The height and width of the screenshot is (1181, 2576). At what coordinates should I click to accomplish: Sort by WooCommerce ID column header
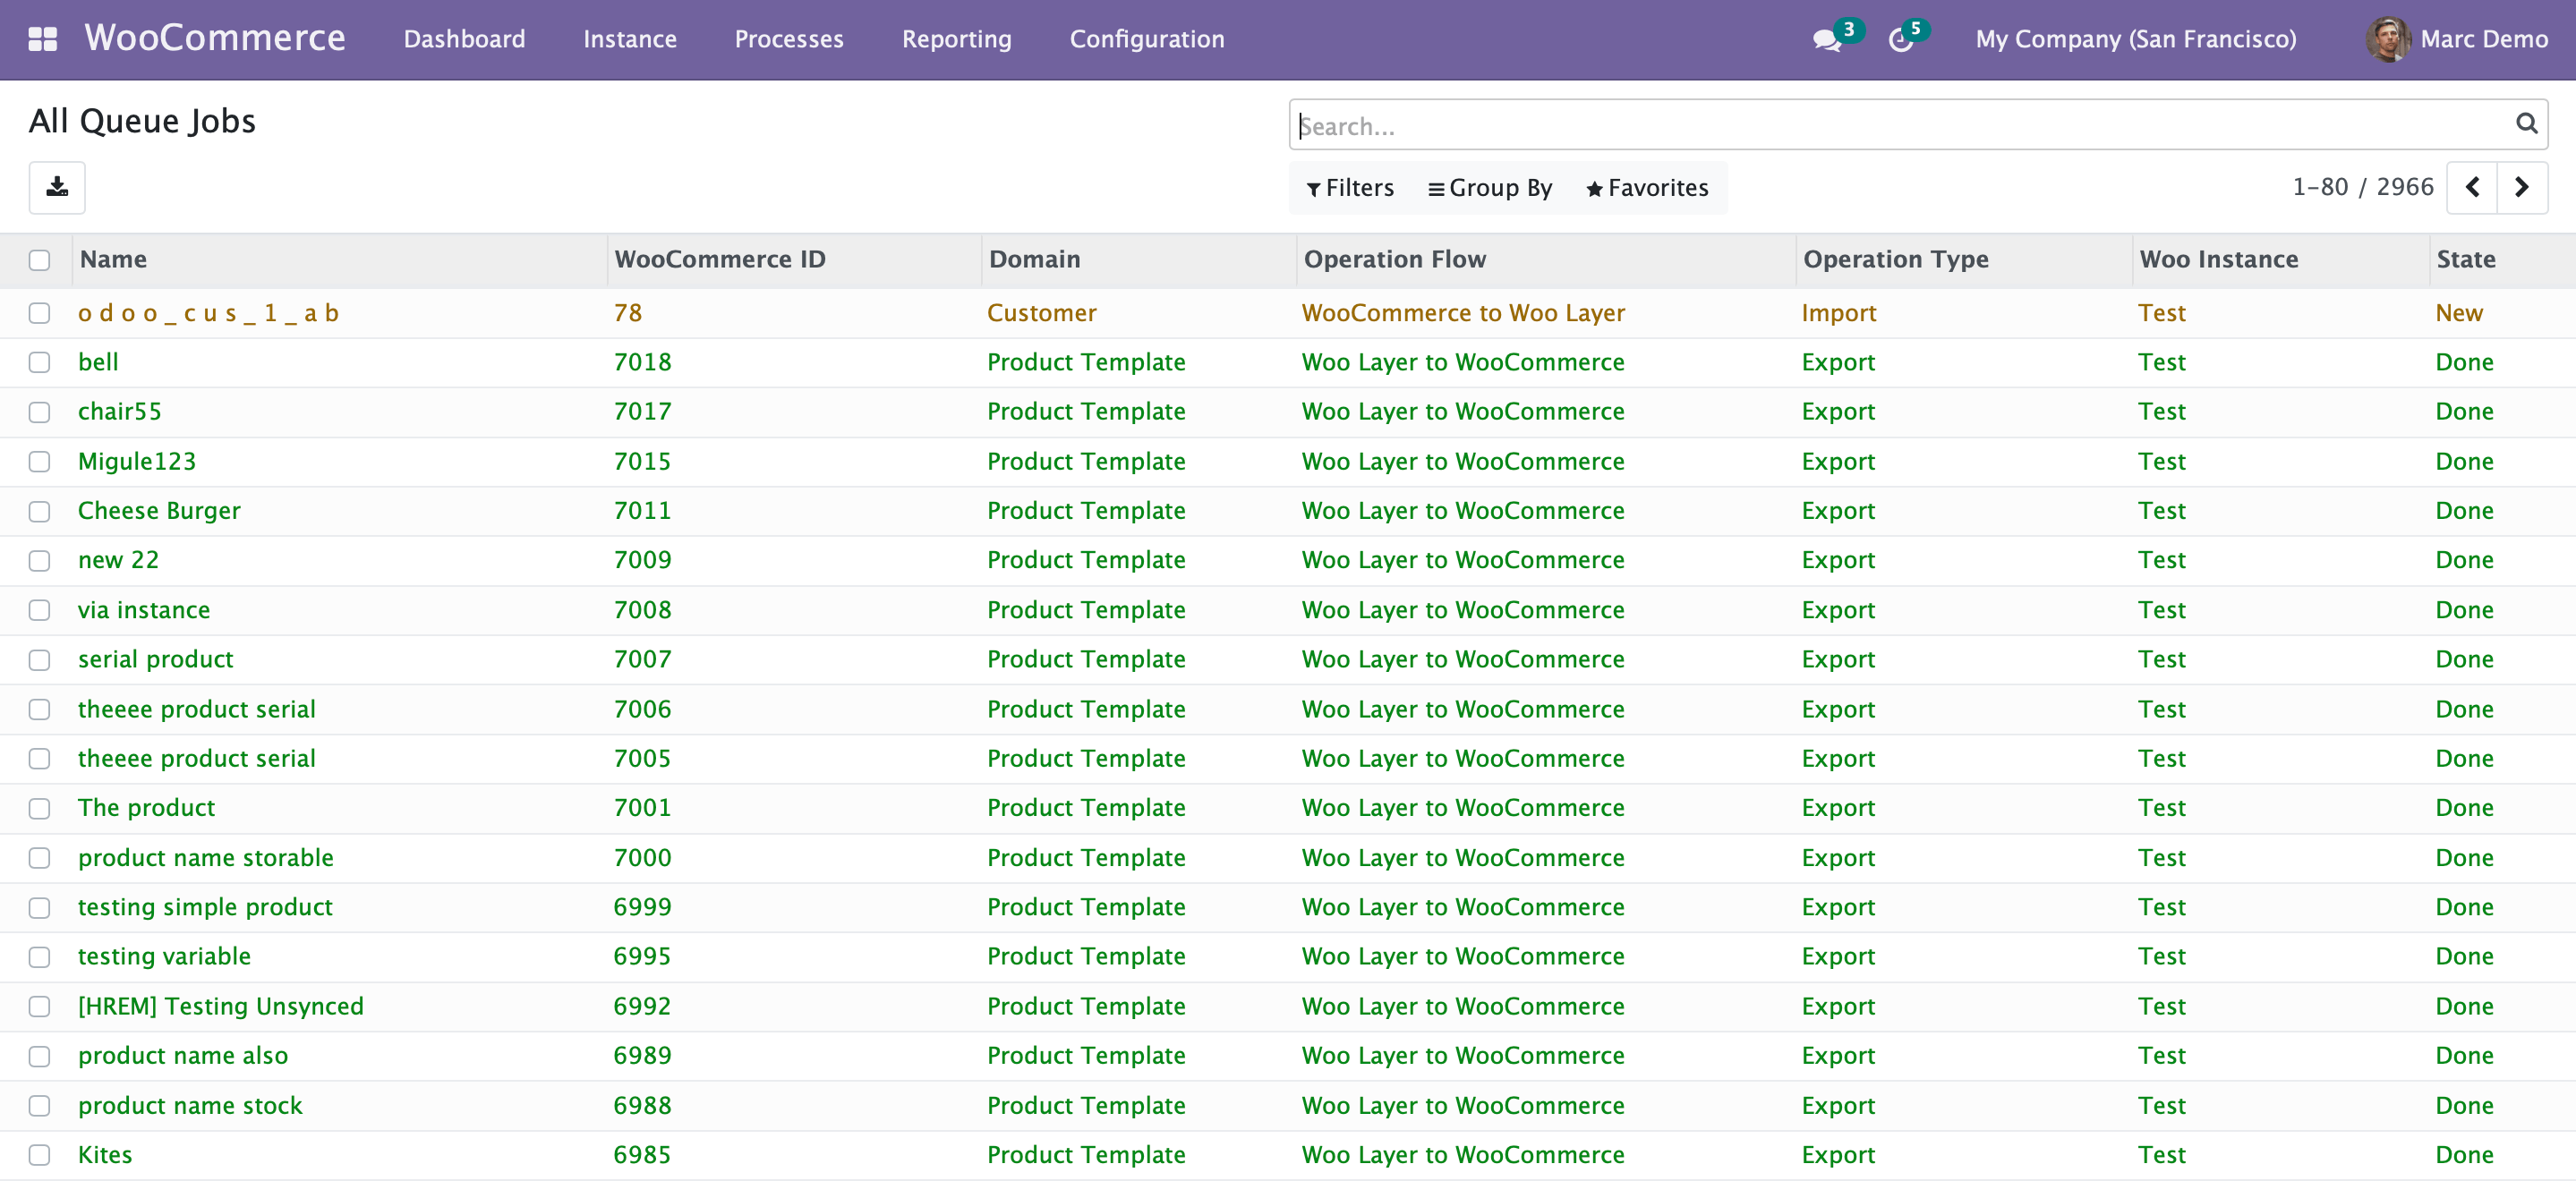[x=720, y=259]
